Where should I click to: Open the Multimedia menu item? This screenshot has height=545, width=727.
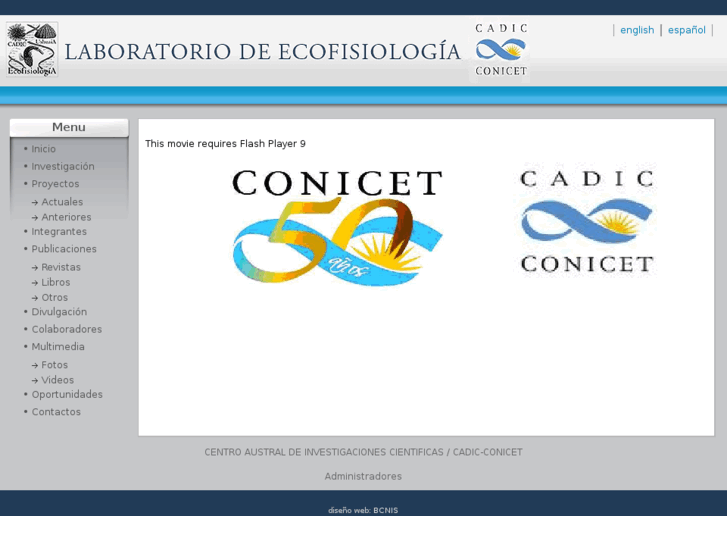click(58, 347)
